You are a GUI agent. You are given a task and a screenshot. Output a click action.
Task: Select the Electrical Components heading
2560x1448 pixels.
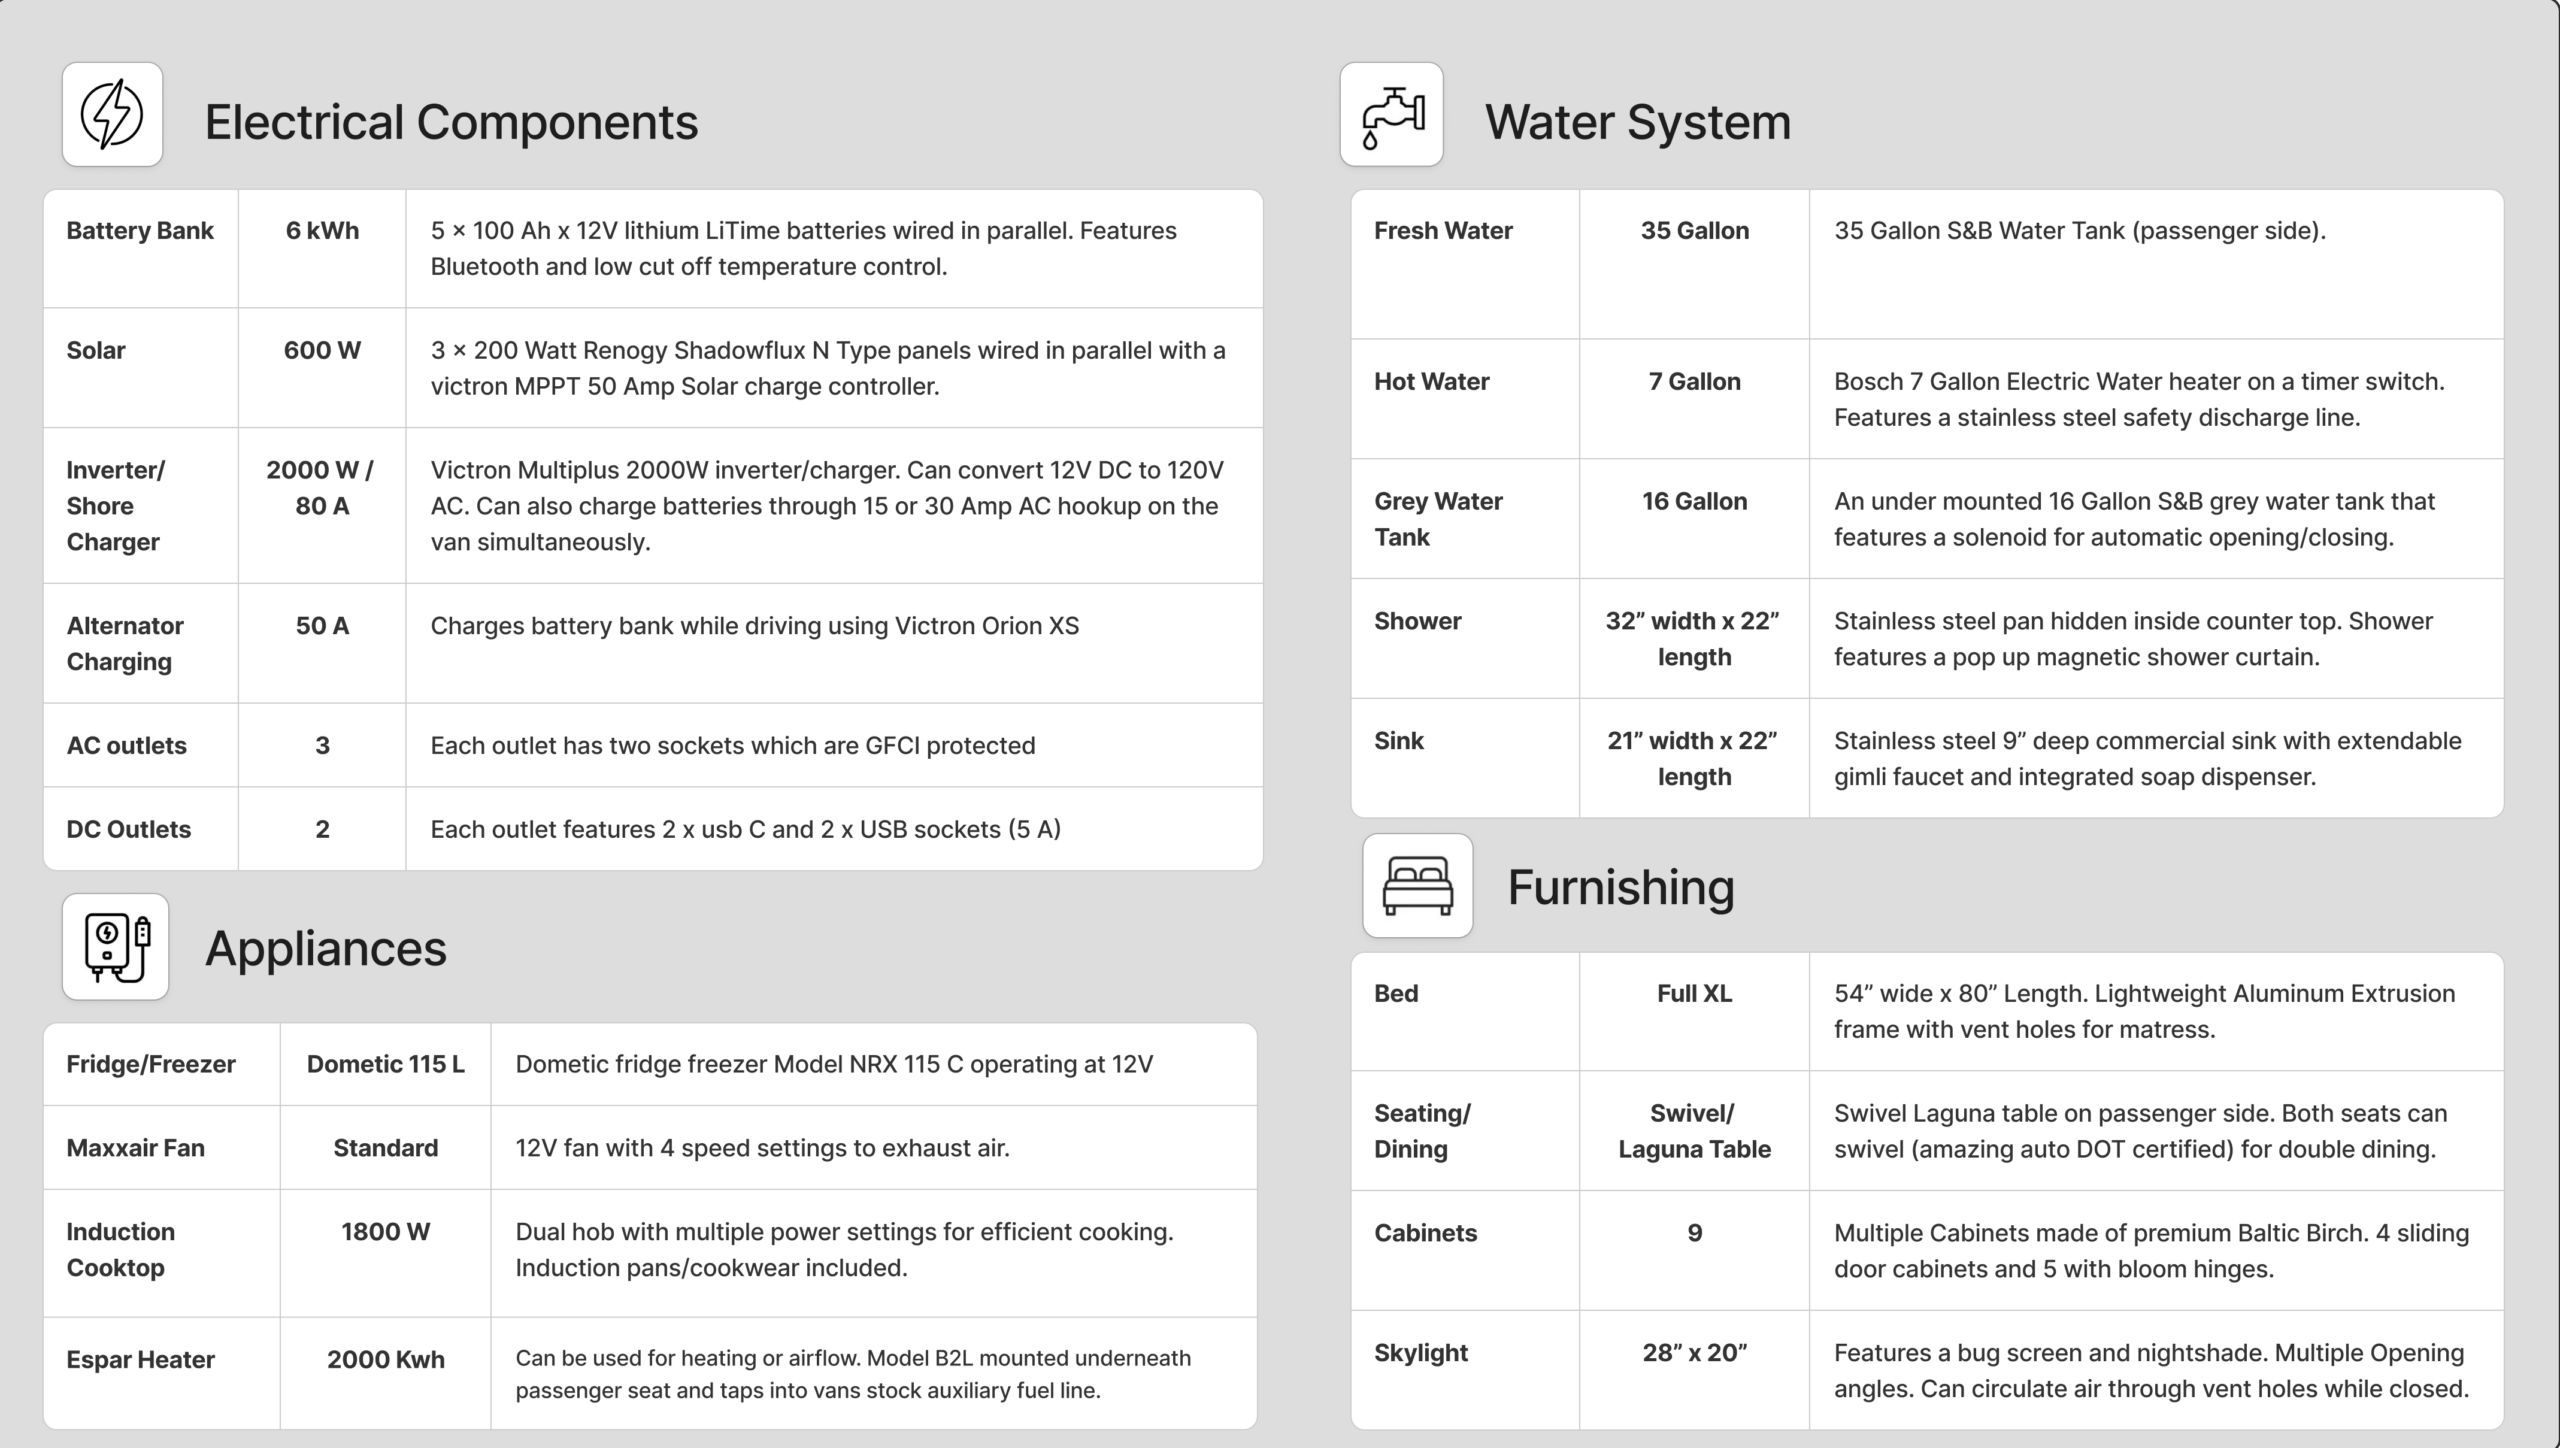click(x=451, y=122)
